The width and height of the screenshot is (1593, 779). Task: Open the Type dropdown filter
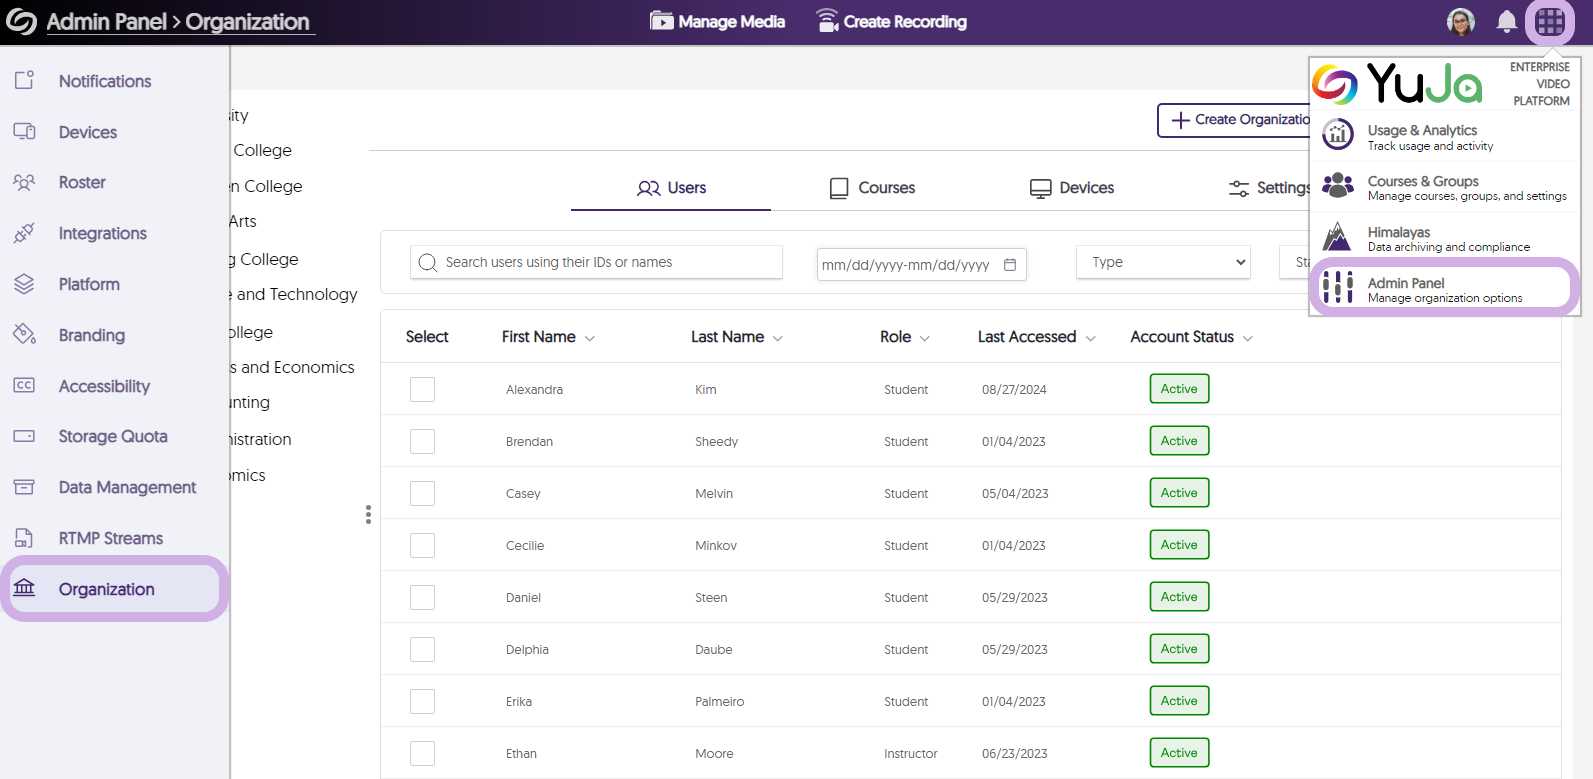point(1163,262)
